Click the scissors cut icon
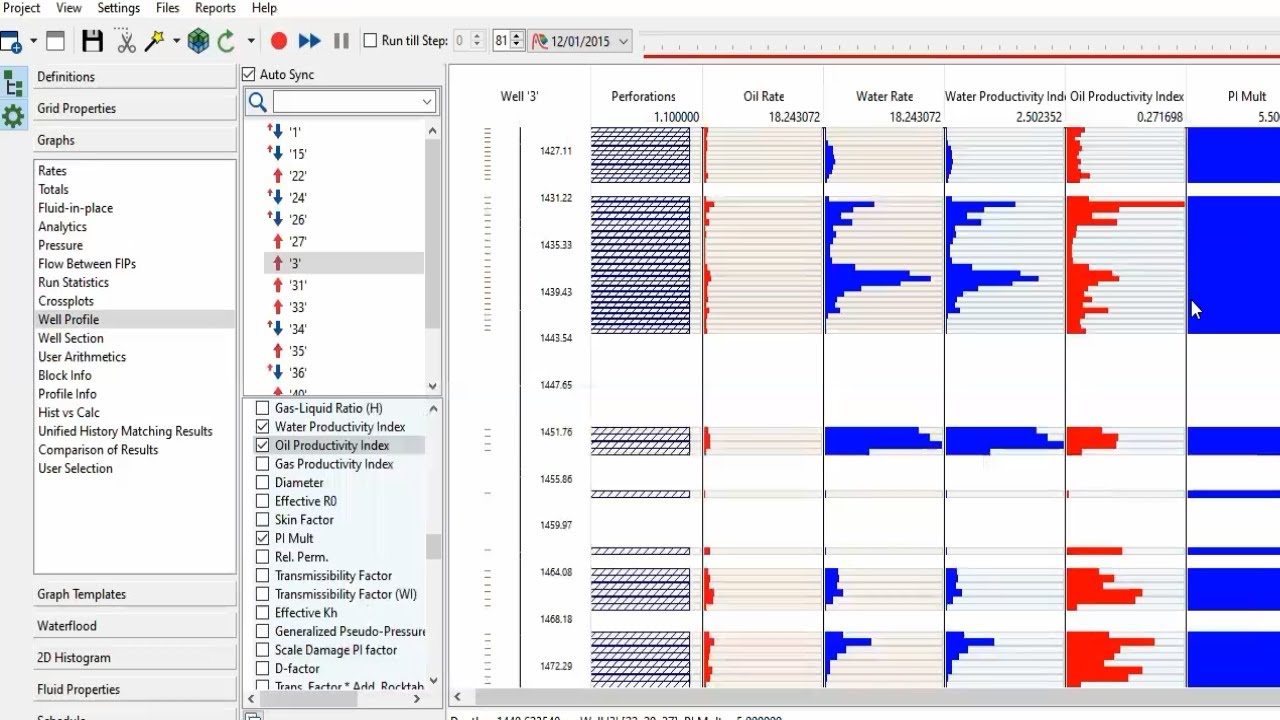The width and height of the screenshot is (1280, 720). pos(126,41)
